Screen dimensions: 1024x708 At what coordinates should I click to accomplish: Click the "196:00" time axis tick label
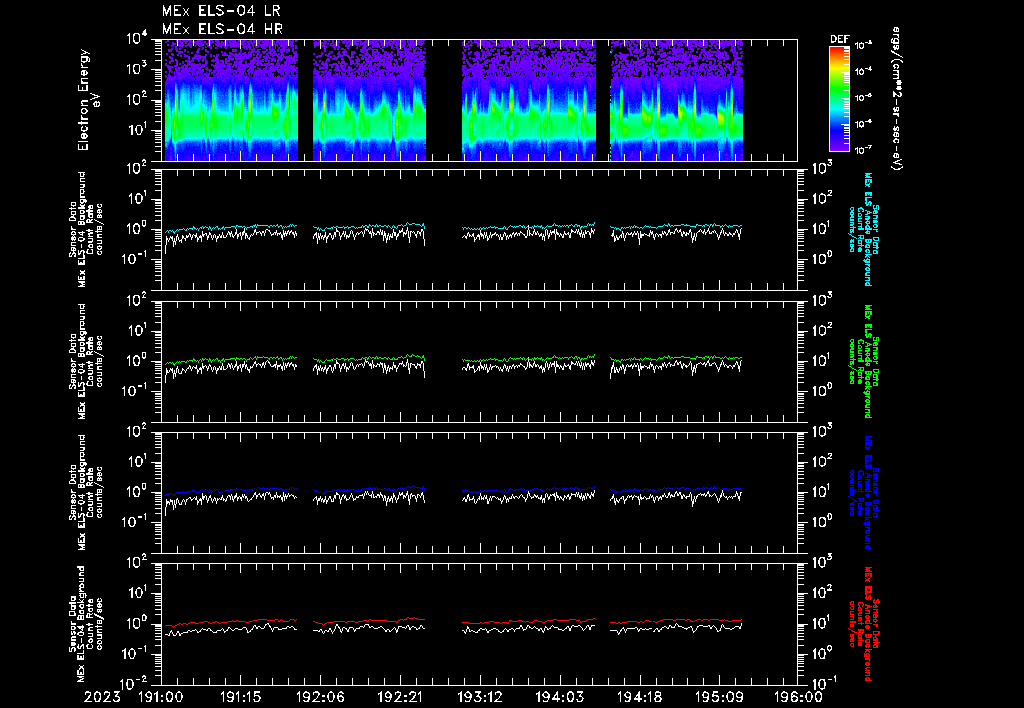coord(798,697)
